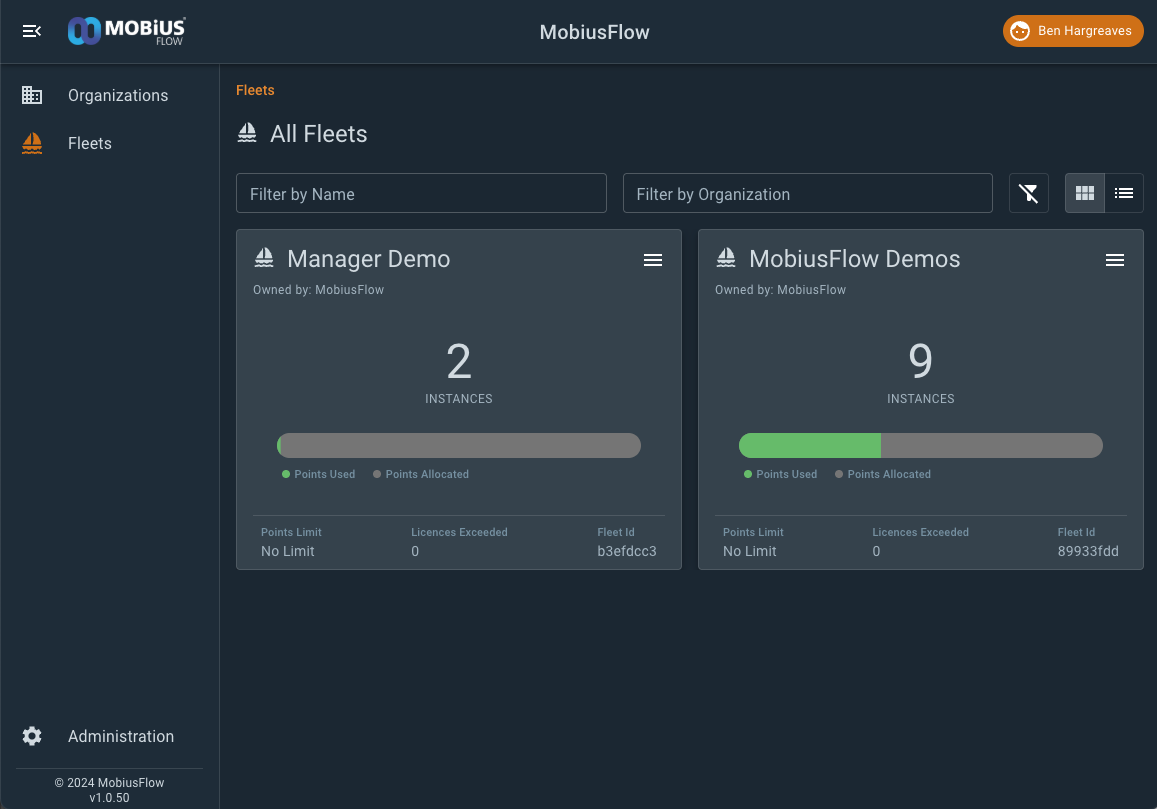Viewport: 1157px width, 809px height.
Task: Click the MobiusFlow logo
Action: click(126, 31)
